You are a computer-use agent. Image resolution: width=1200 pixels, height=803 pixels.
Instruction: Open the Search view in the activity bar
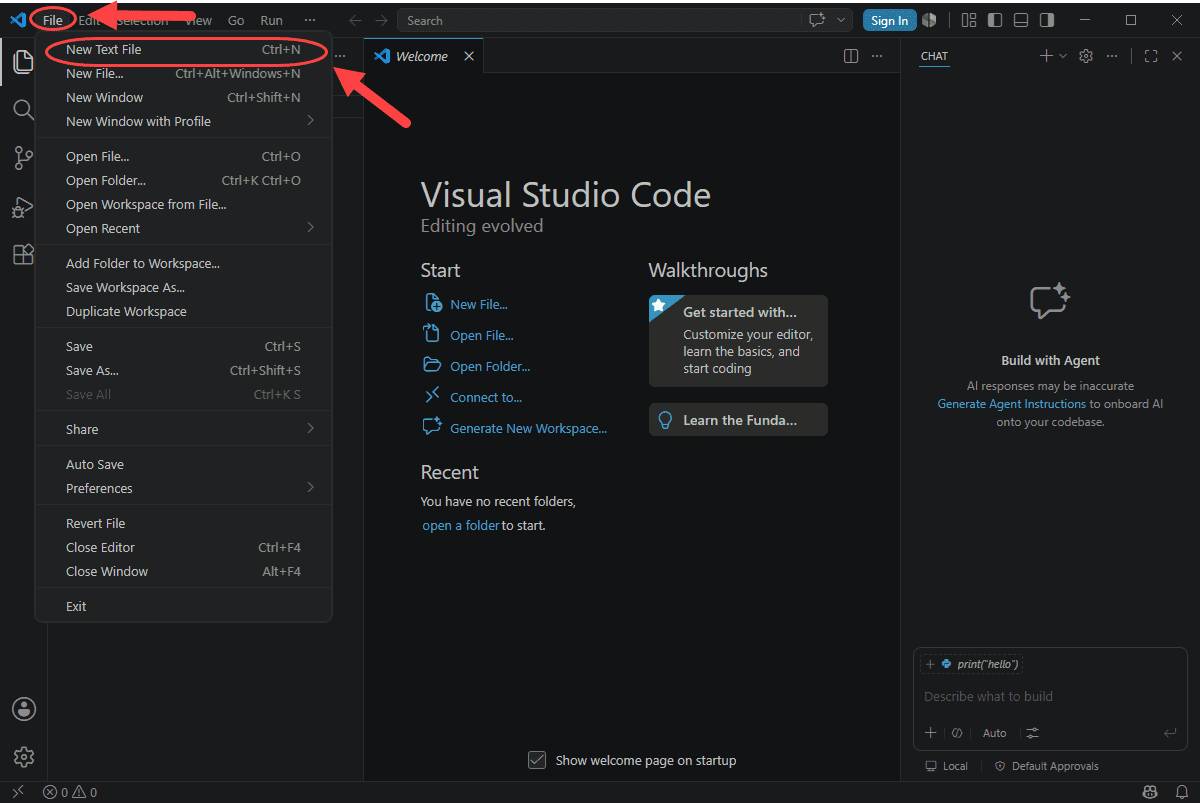point(23,109)
